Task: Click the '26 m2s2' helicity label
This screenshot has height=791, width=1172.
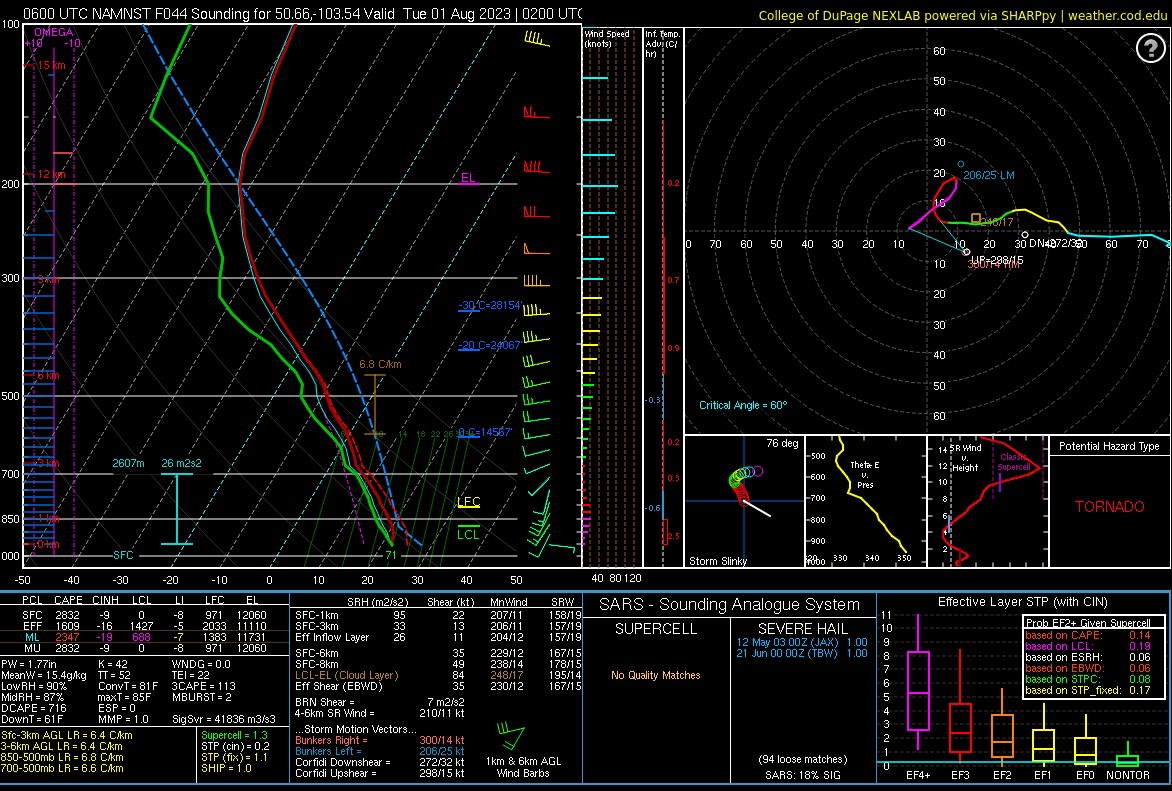Action: [182, 464]
